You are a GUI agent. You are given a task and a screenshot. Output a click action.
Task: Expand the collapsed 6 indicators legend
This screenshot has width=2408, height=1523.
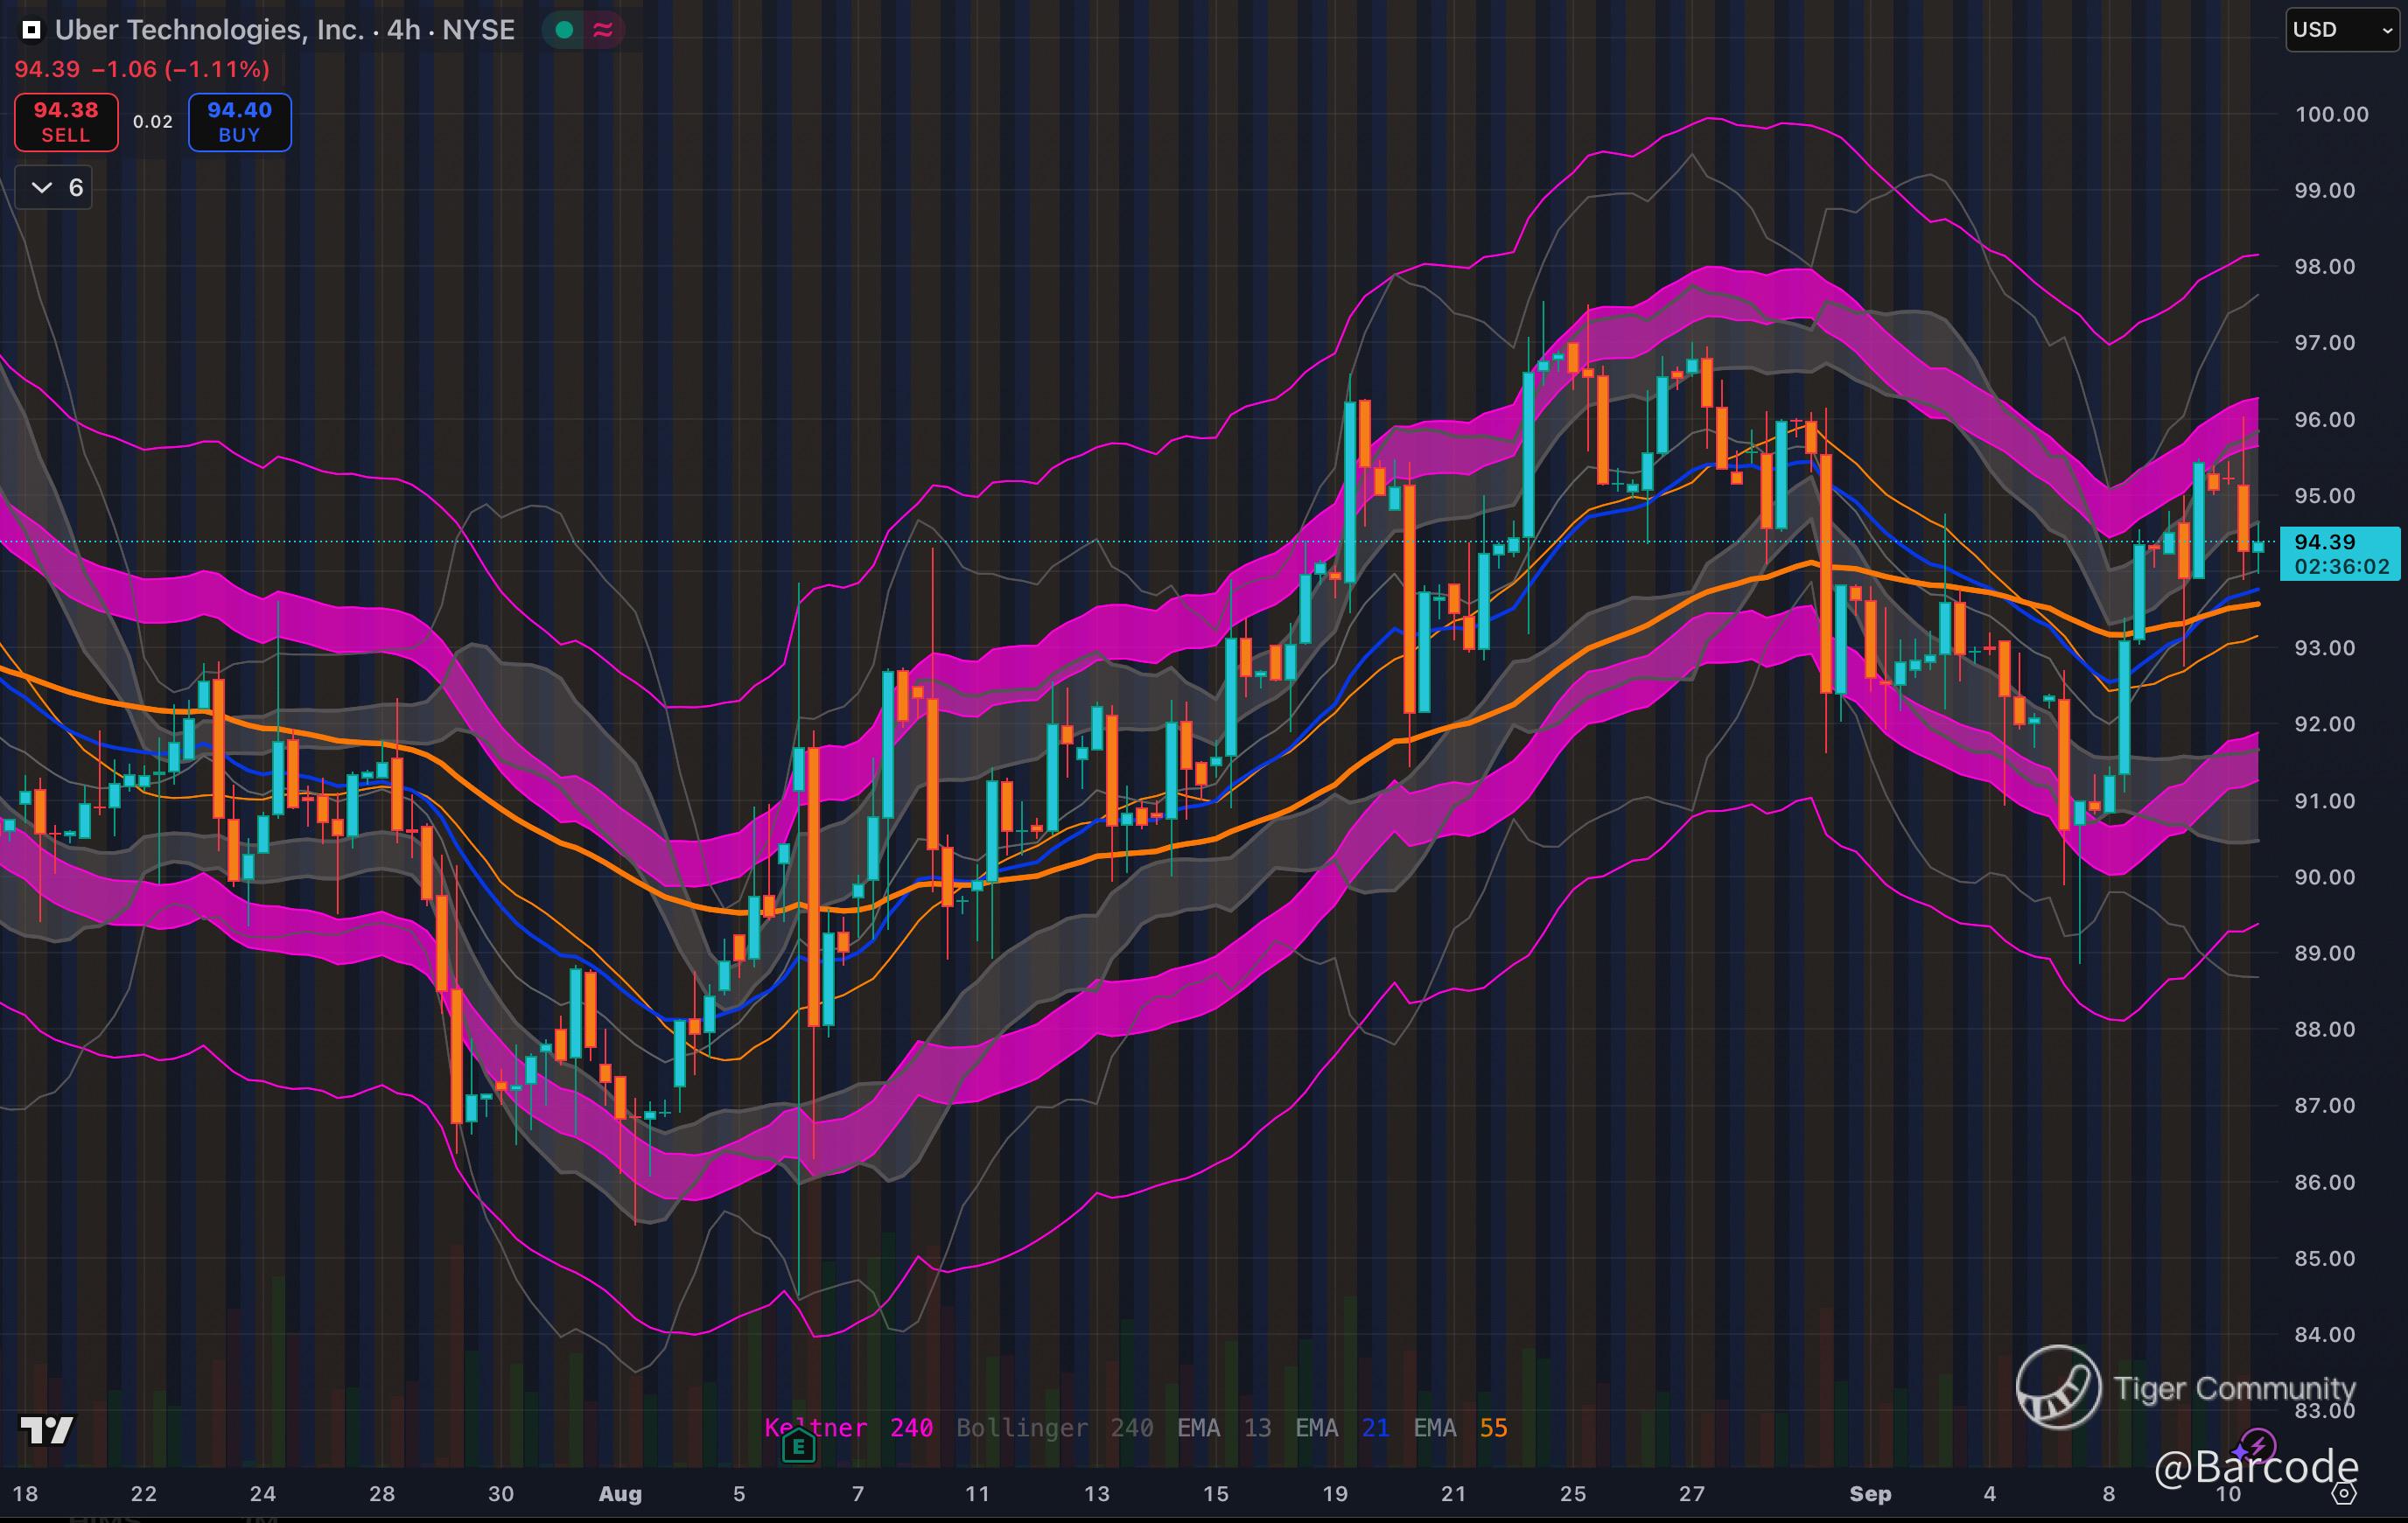pos(54,188)
